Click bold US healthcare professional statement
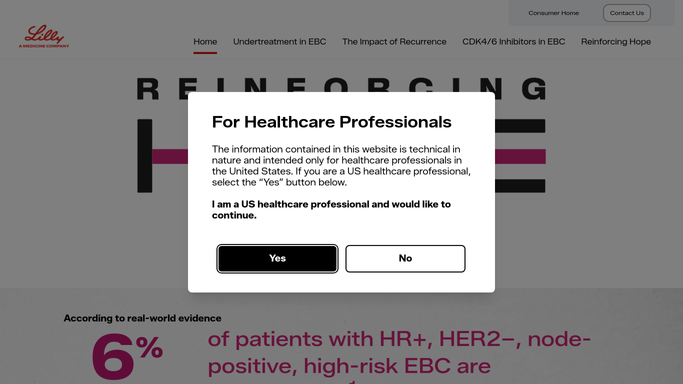Image resolution: width=683 pixels, height=384 pixels. [x=331, y=210]
